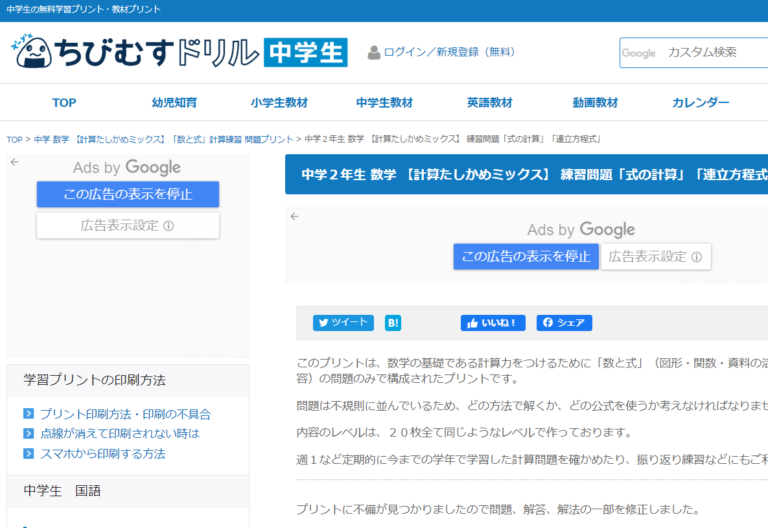768x528 pixels.
Task: Click arrow icon beside 点線が消えて link
Action: pyautogui.click(x=28, y=433)
